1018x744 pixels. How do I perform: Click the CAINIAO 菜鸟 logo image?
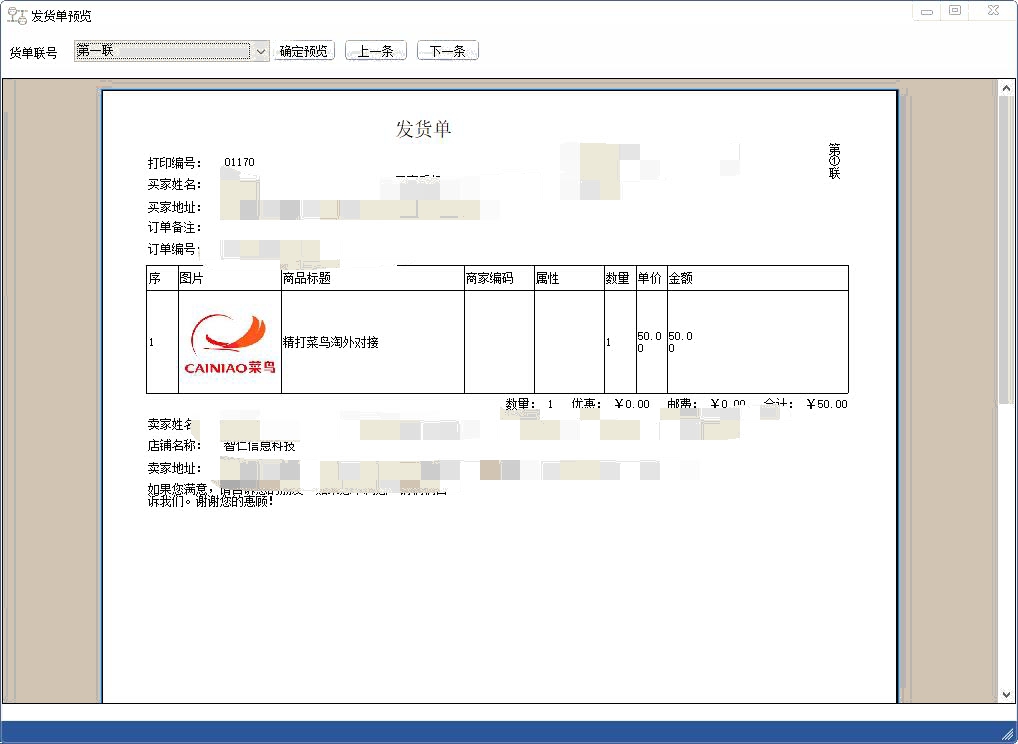[230, 343]
